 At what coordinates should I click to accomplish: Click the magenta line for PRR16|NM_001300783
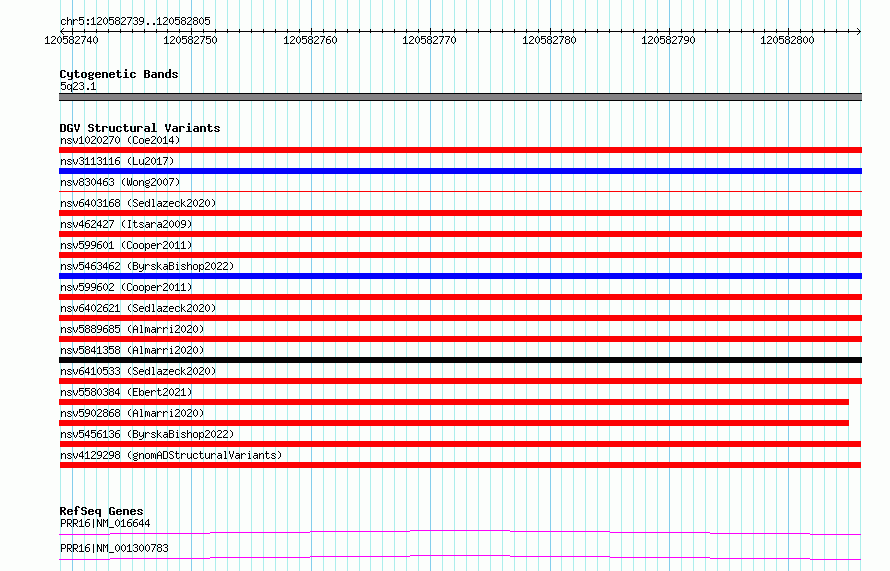coord(460,557)
